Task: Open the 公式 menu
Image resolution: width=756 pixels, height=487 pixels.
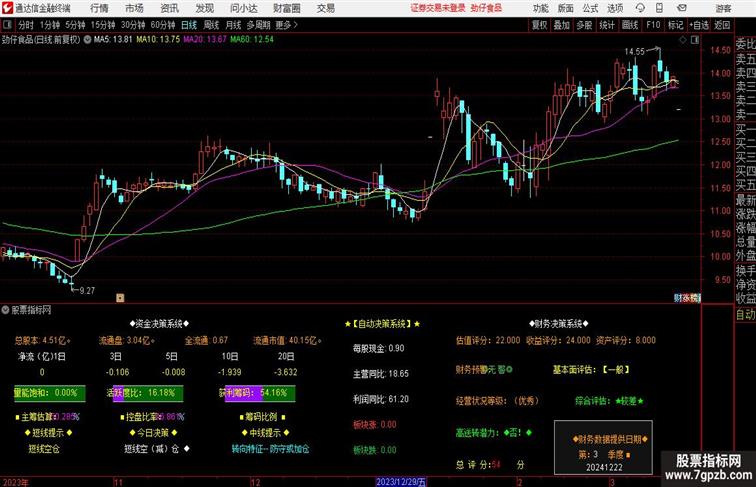Action: pyautogui.click(x=590, y=8)
